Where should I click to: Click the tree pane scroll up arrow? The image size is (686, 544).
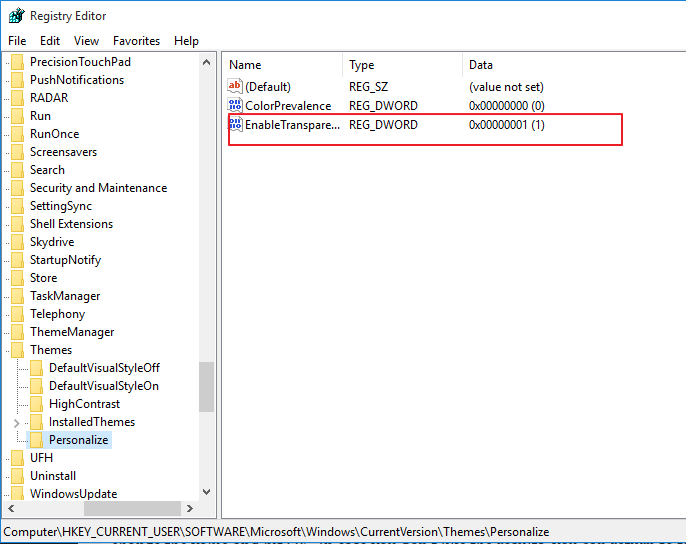[206, 62]
